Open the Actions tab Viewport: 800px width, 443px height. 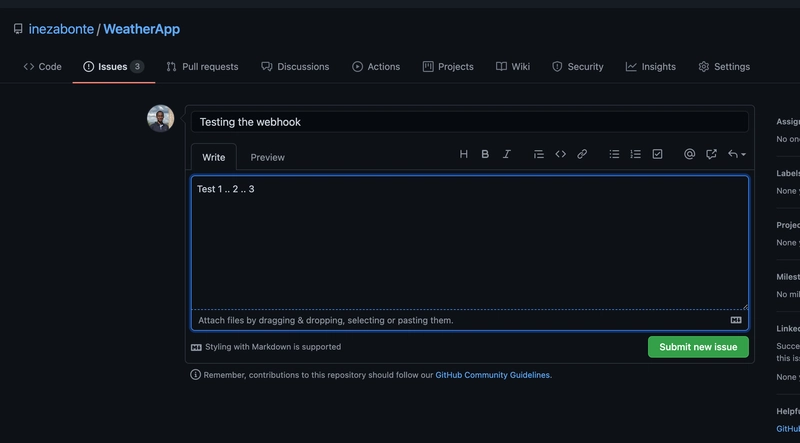(x=376, y=67)
